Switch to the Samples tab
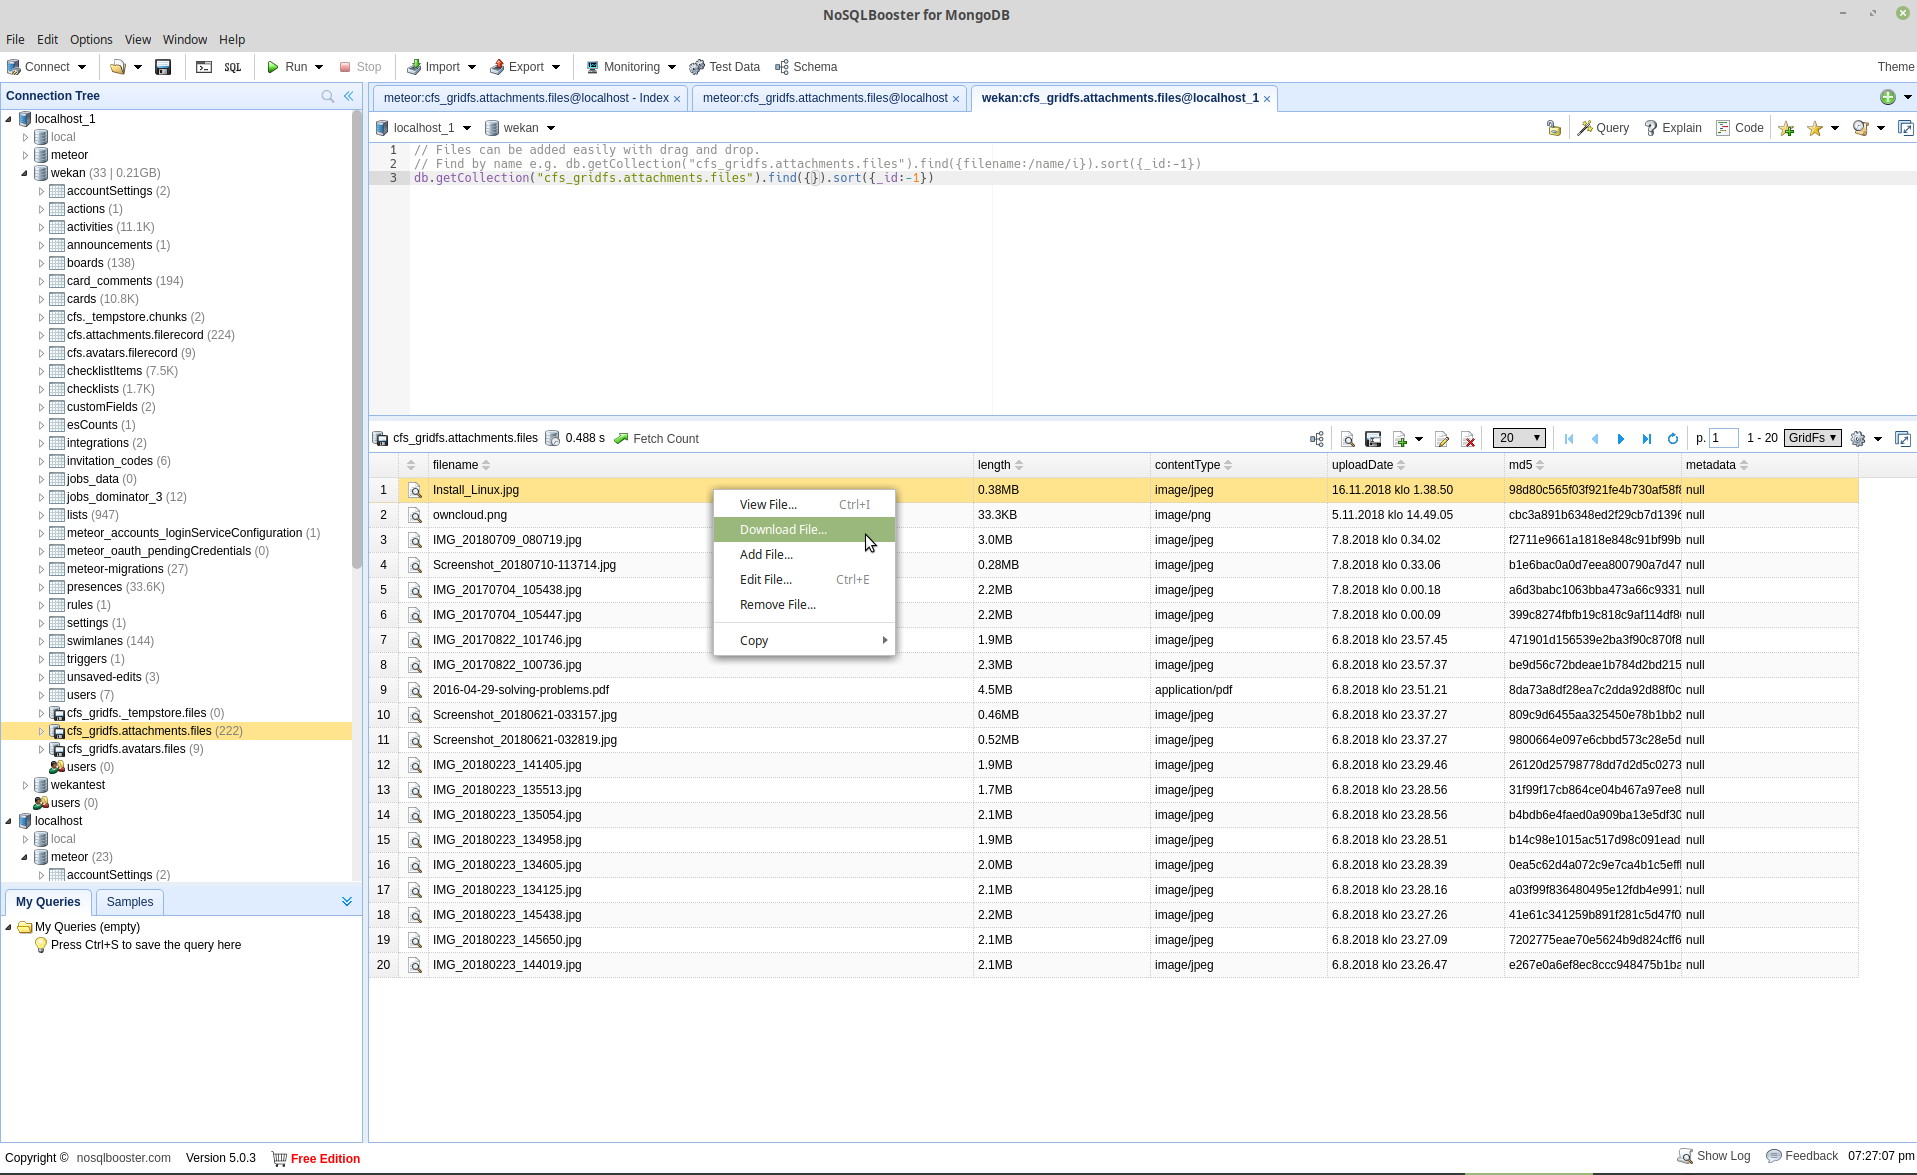This screenshot has width=1917, height=1175. [x=130, y=902]
